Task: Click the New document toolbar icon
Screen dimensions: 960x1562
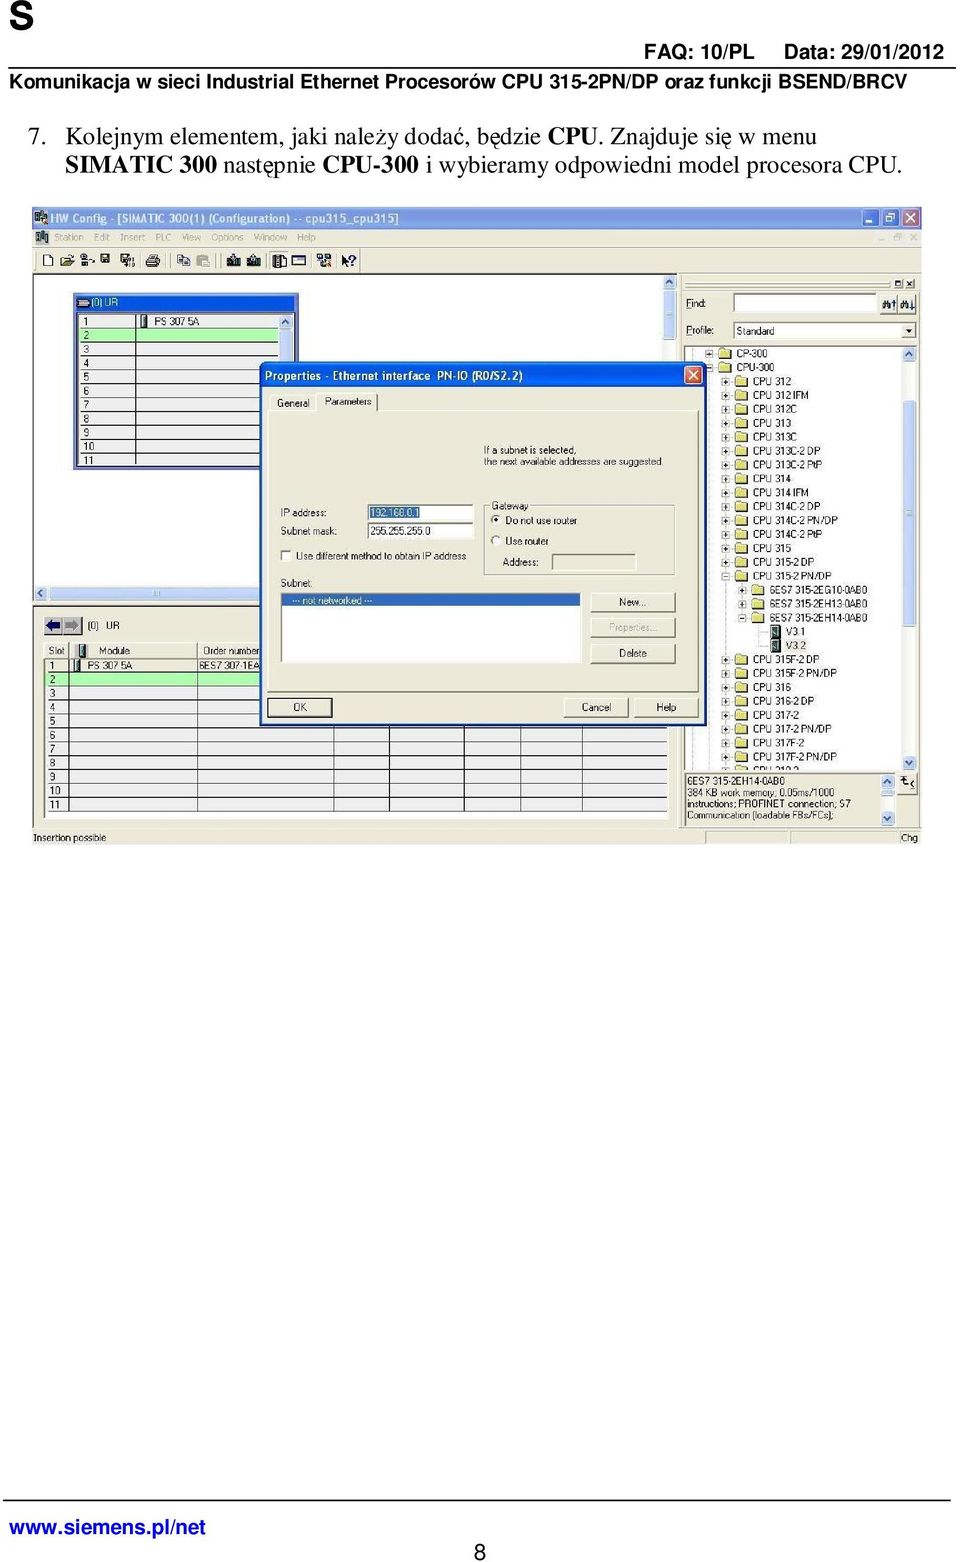Action: (47, 261)
